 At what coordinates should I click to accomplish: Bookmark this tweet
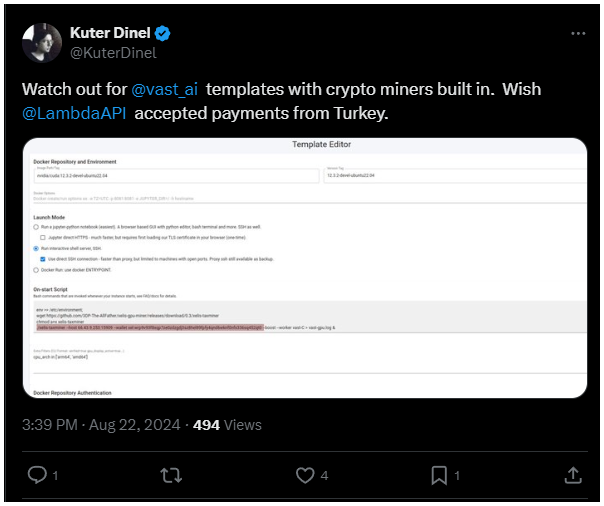[439, 475]
